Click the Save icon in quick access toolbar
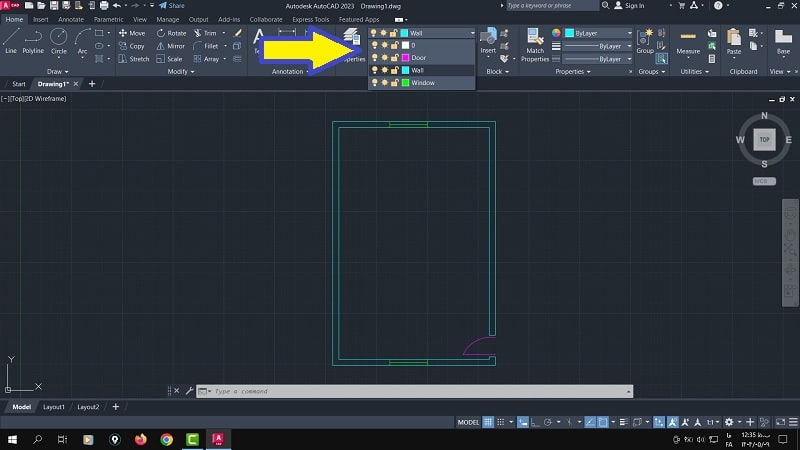 (x=54, y=6)
